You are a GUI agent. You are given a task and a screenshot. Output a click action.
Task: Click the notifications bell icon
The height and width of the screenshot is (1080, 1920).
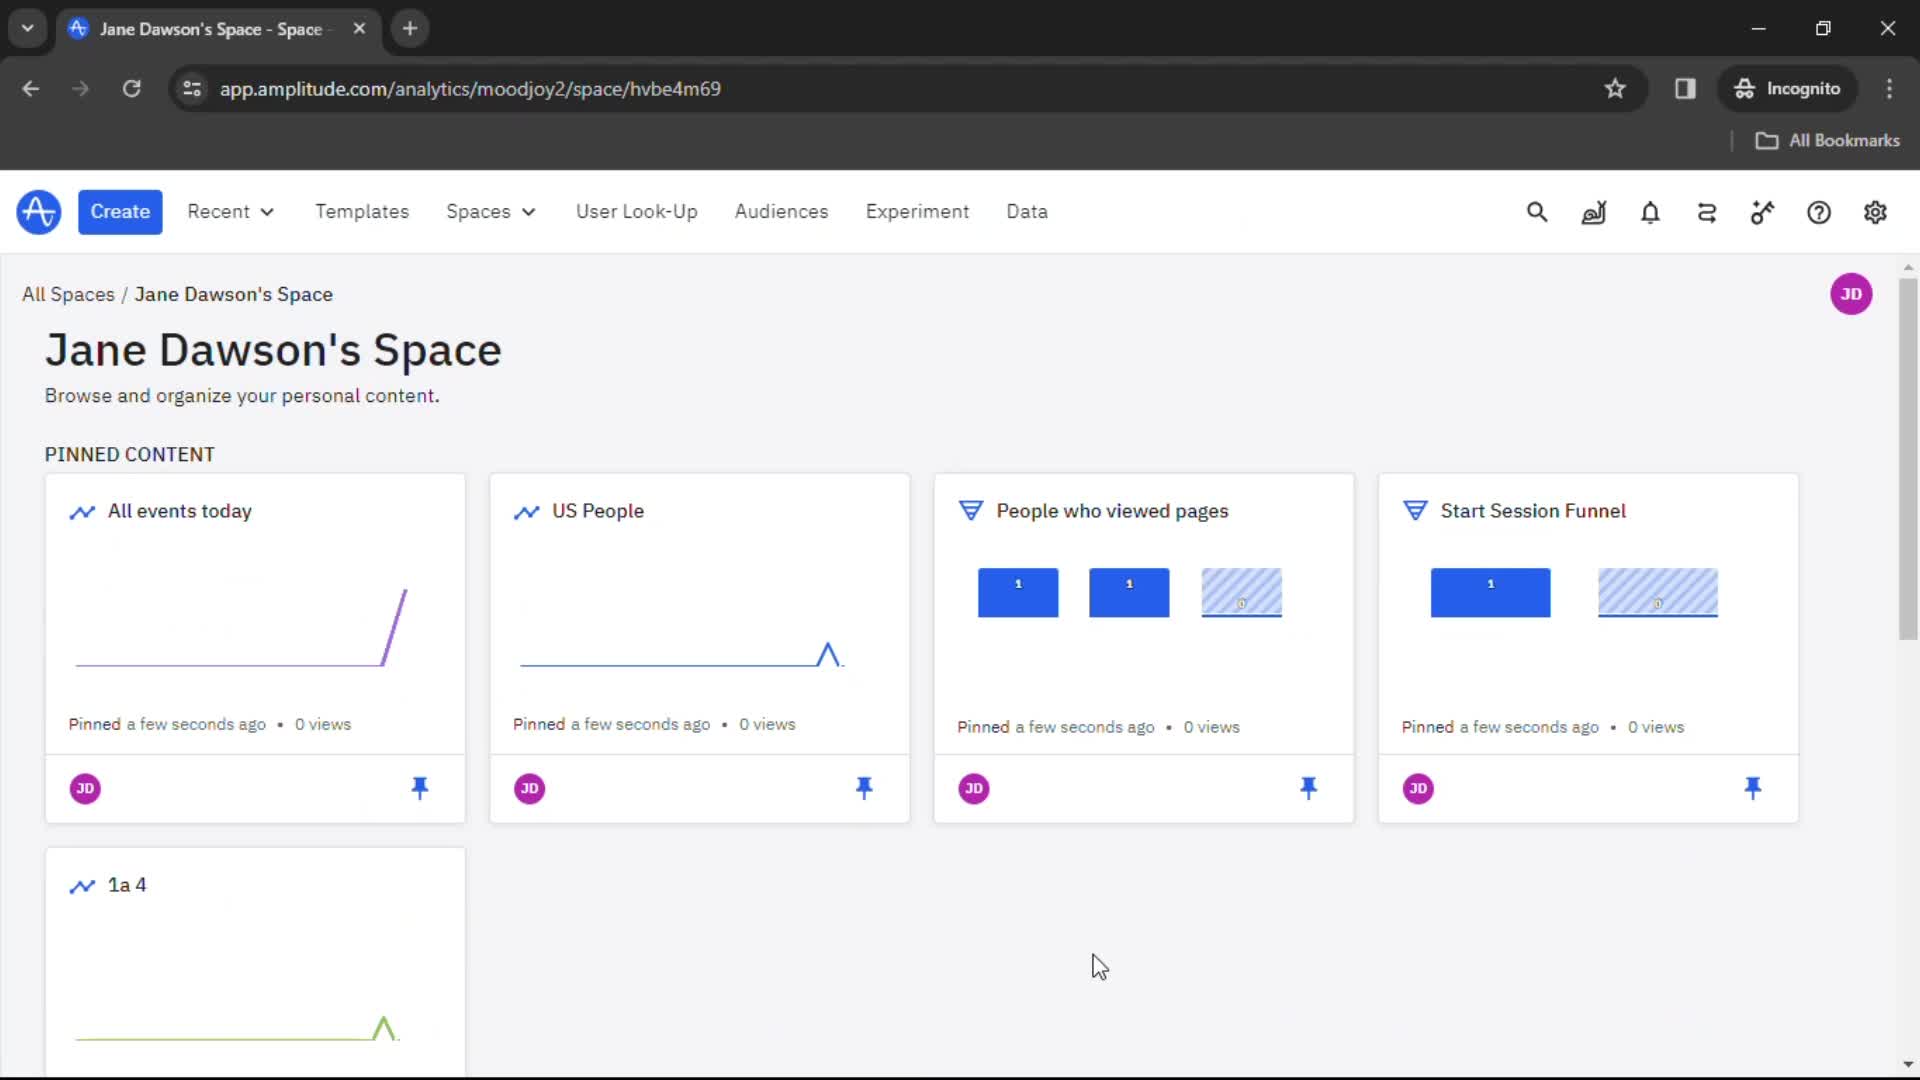(x=1650, y=211)
